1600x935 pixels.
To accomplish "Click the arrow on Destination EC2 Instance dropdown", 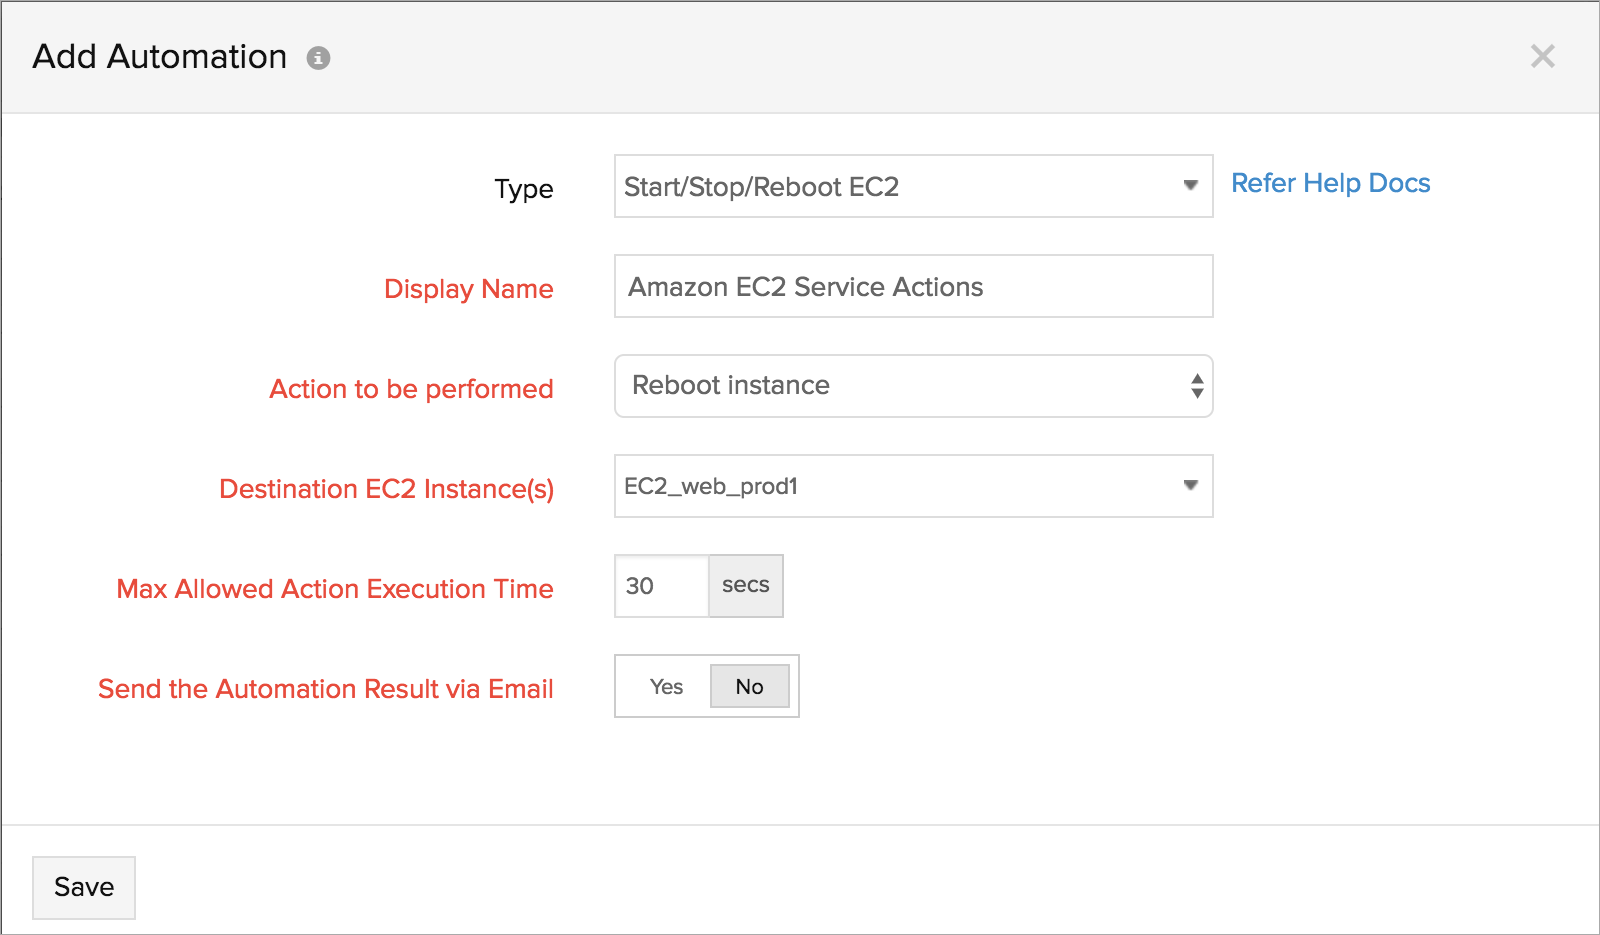I will click(1190, 485).
